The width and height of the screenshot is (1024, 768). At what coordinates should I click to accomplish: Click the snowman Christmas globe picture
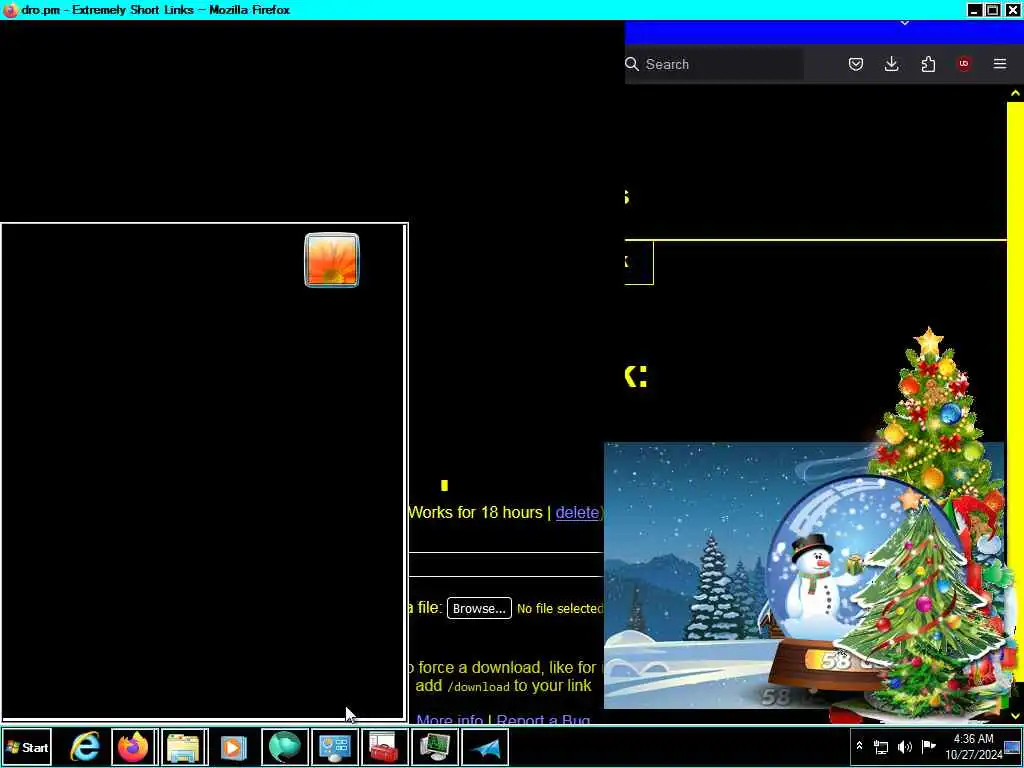tap(804, 575)
